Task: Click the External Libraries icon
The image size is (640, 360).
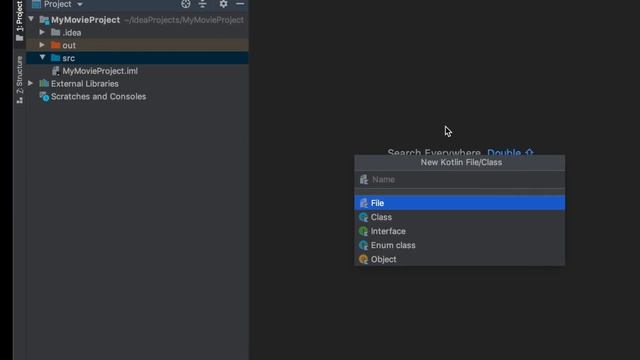Action: pyautogui.click(x=44, y=83)
